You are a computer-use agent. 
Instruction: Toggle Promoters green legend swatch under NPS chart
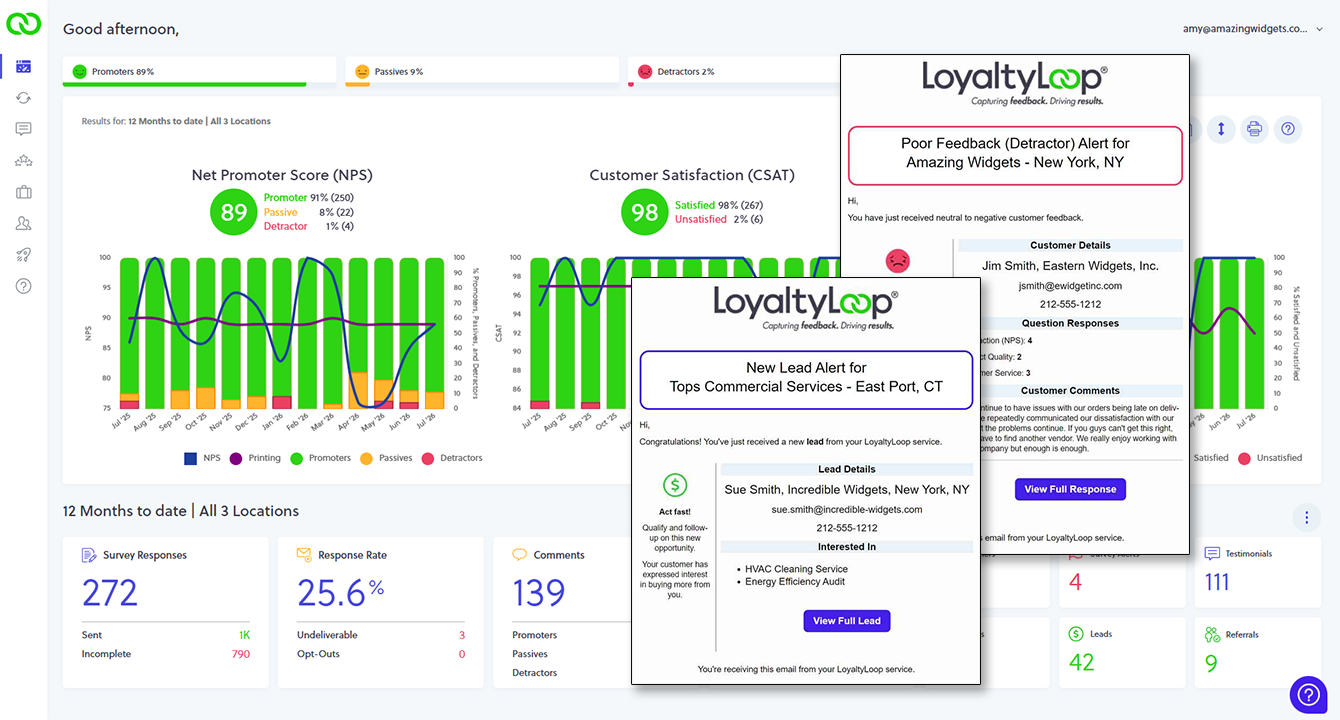pos(296,458)
